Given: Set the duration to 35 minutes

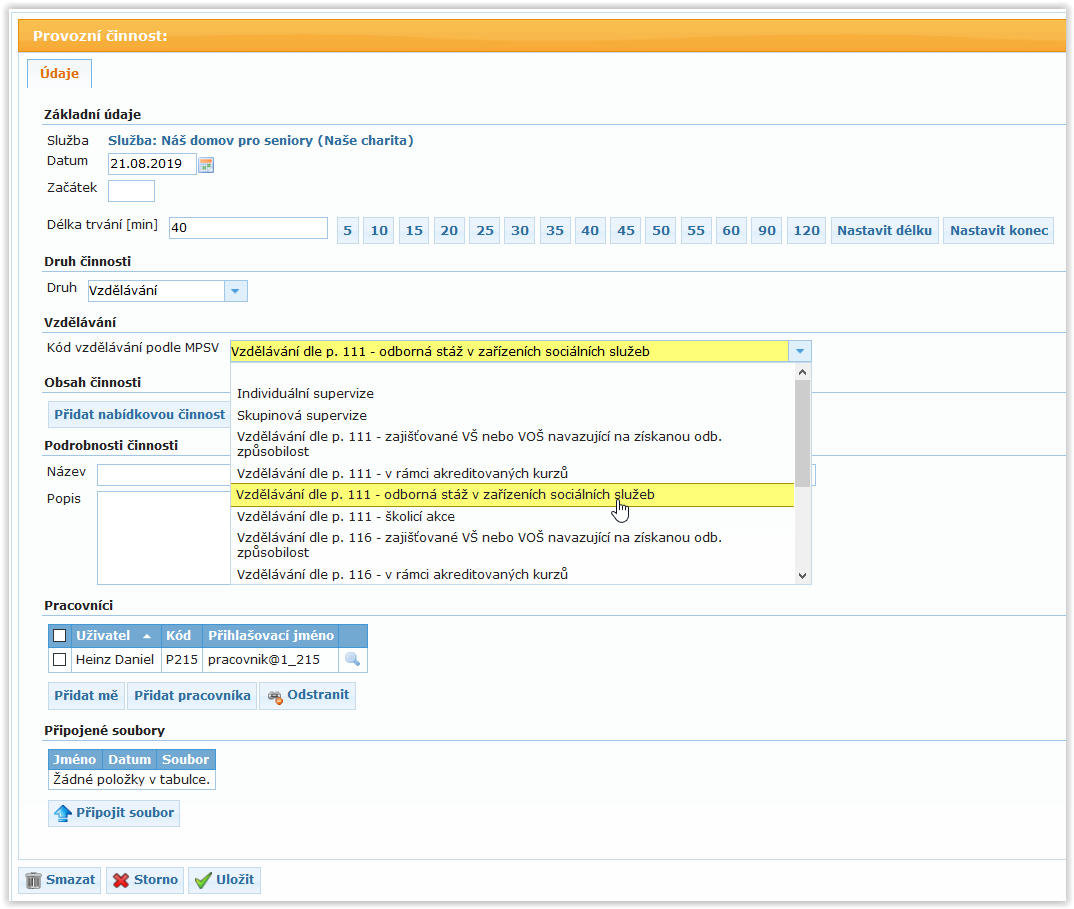Looking at the screenshot, I should [x=555, y=231].
